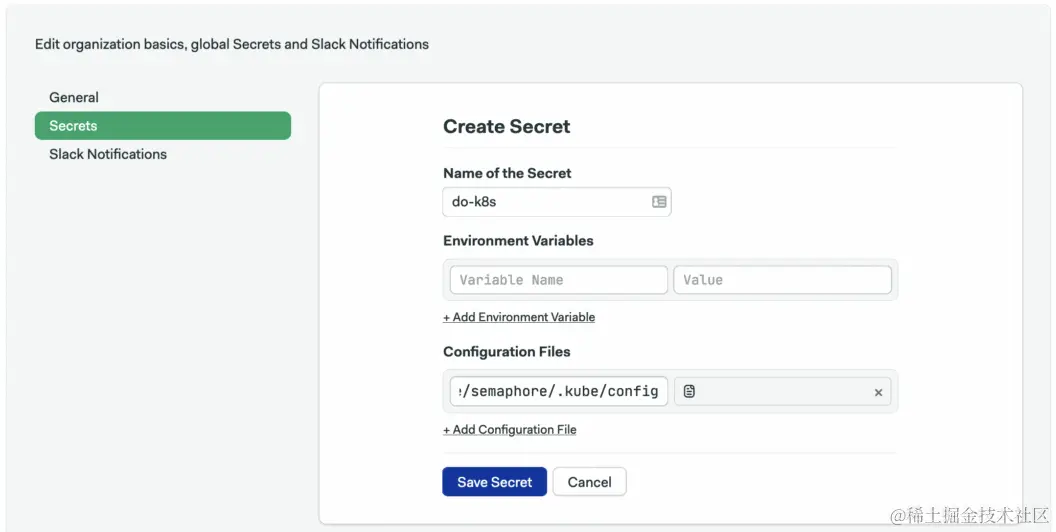Click the Add Environment Variable link
Image resolution: width=1056 pixels, height=532 pixels.
pos(519,317)
